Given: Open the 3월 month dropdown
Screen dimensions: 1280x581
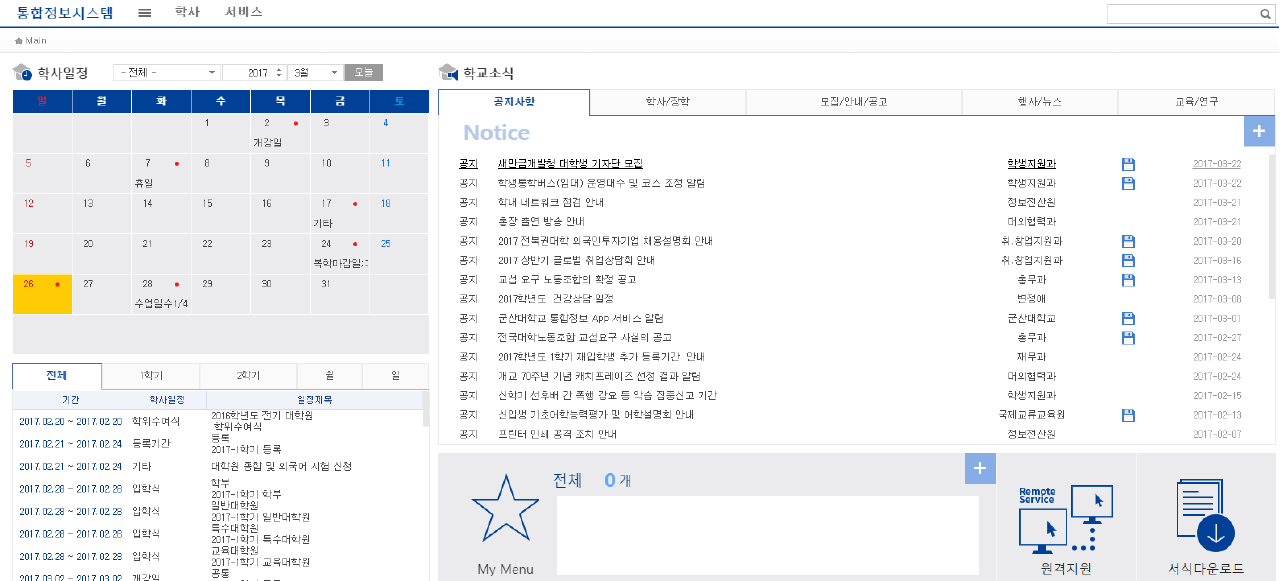Looking at the screenshot, I should 314,71.
